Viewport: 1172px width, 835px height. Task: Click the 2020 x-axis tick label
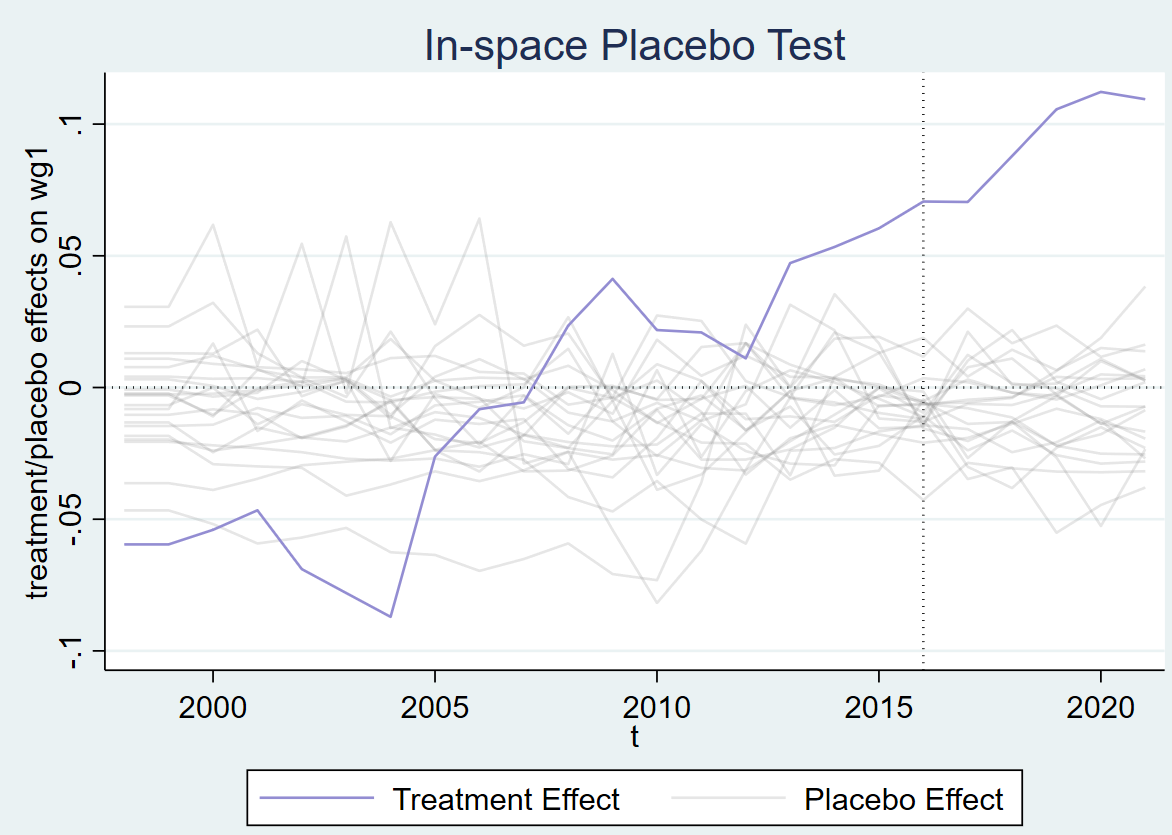point(1100,708)
